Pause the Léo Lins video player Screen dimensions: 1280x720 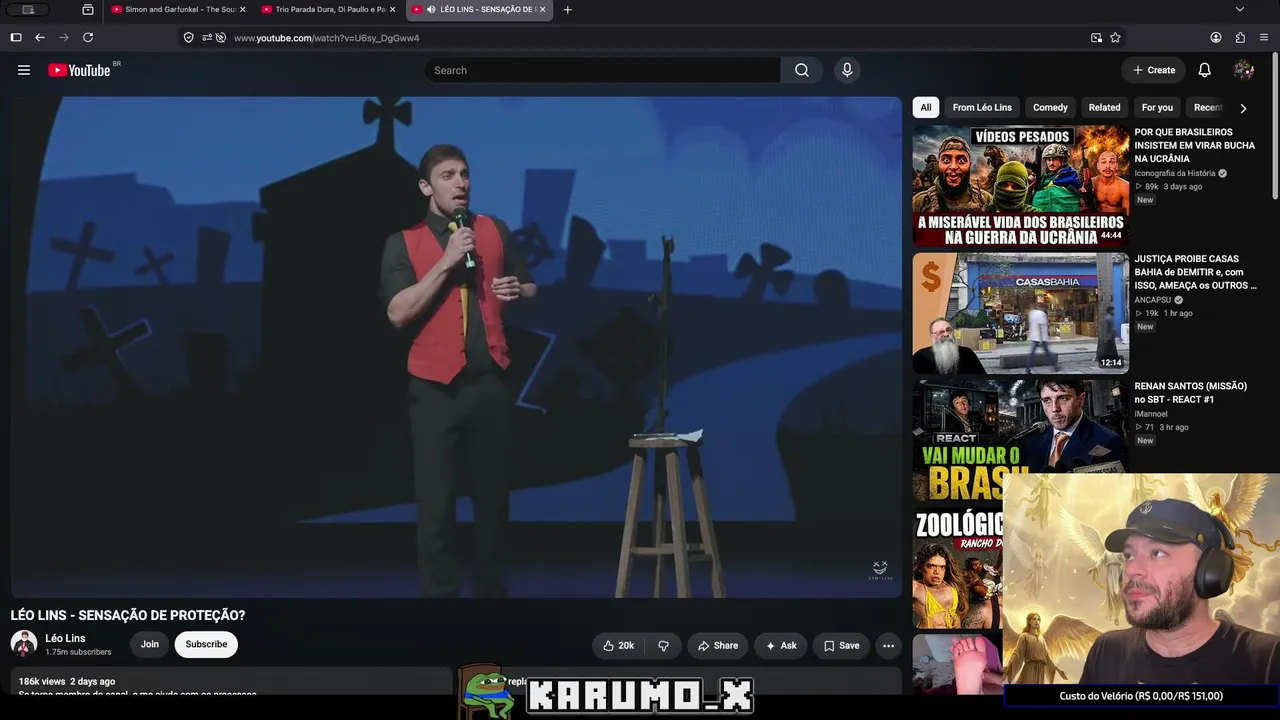pyautogui.click(x=456, y=347)
